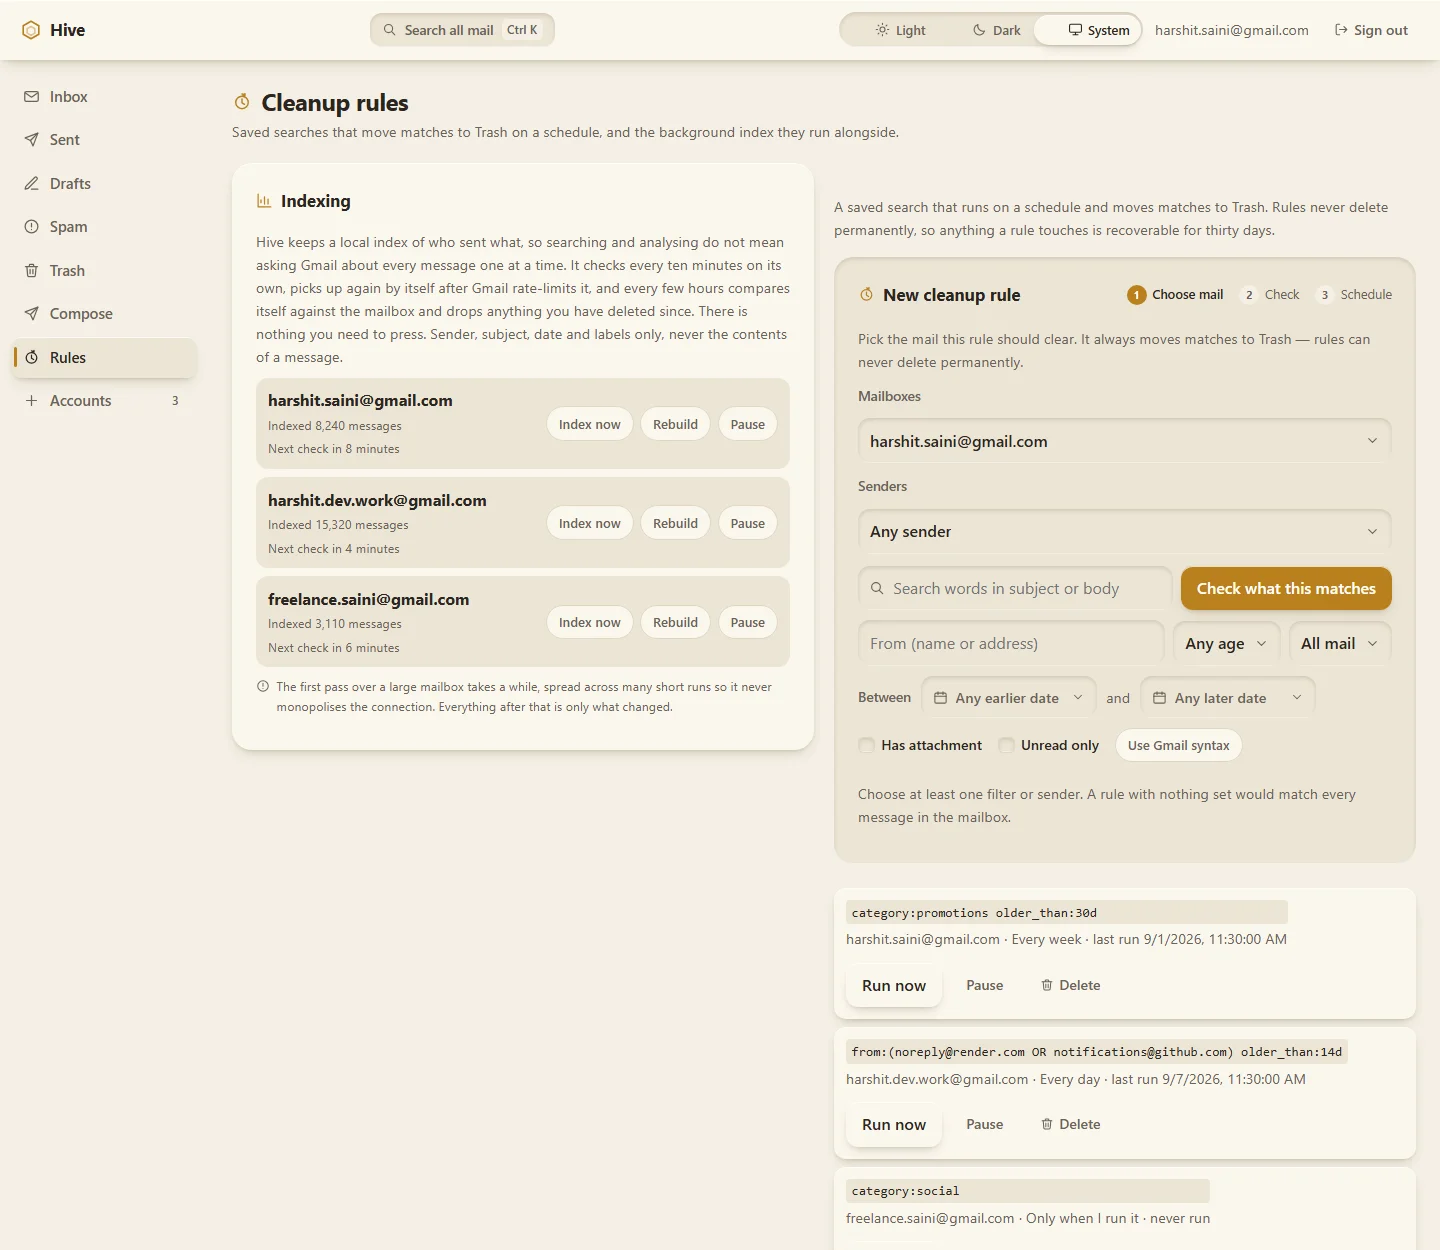
Task: Click Check what this matches button
Action: (x=1286, y=589)
